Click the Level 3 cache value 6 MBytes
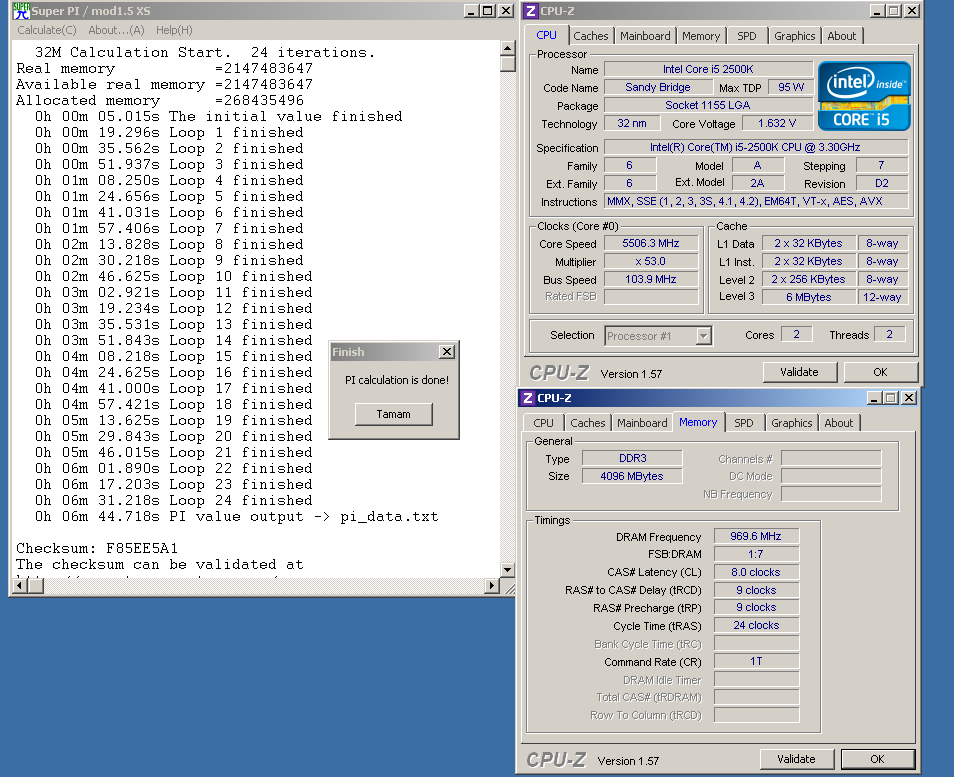The height and width of the screenshot is (777, 954). pos(809,297)
